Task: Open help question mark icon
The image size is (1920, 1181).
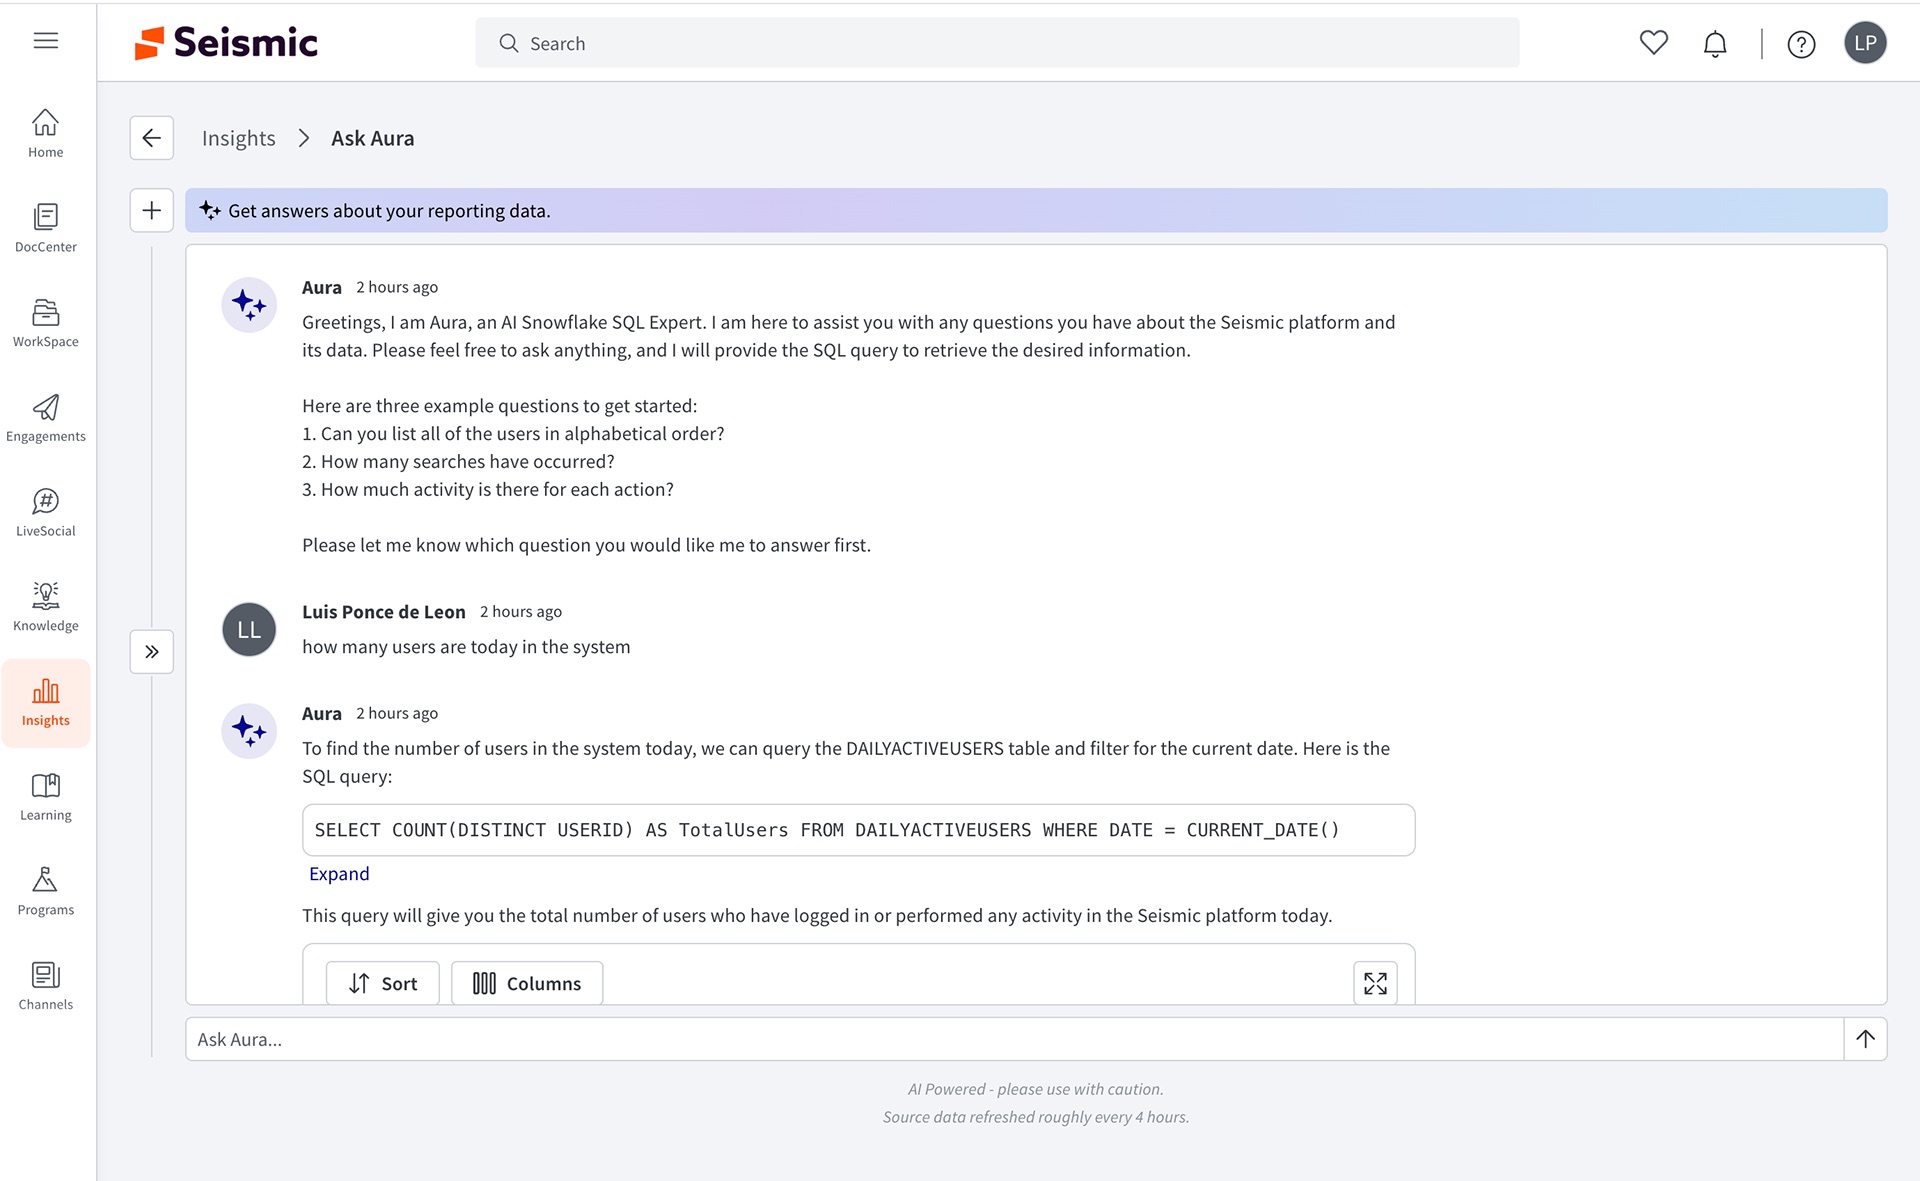Action: [1801, 44]
